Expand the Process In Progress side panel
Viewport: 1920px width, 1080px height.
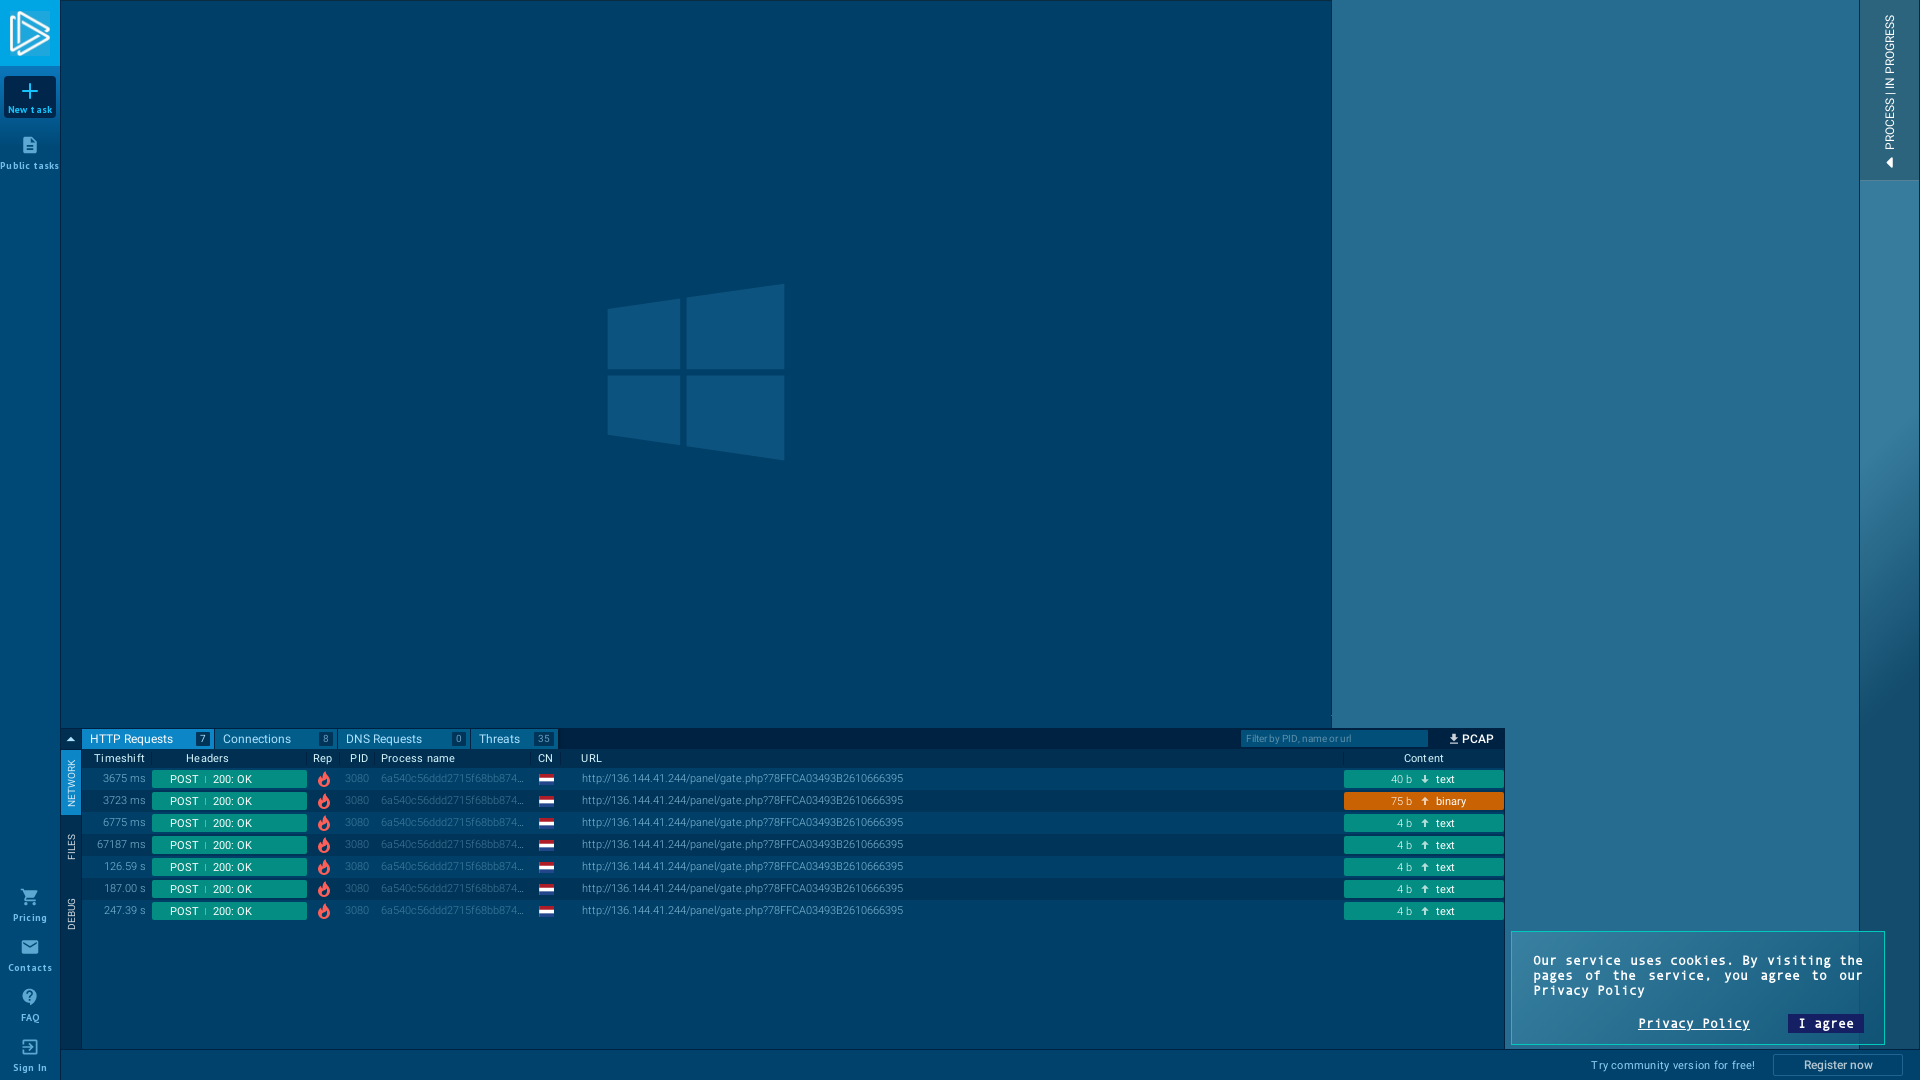pyautogui.click(x=1889, y=90)
